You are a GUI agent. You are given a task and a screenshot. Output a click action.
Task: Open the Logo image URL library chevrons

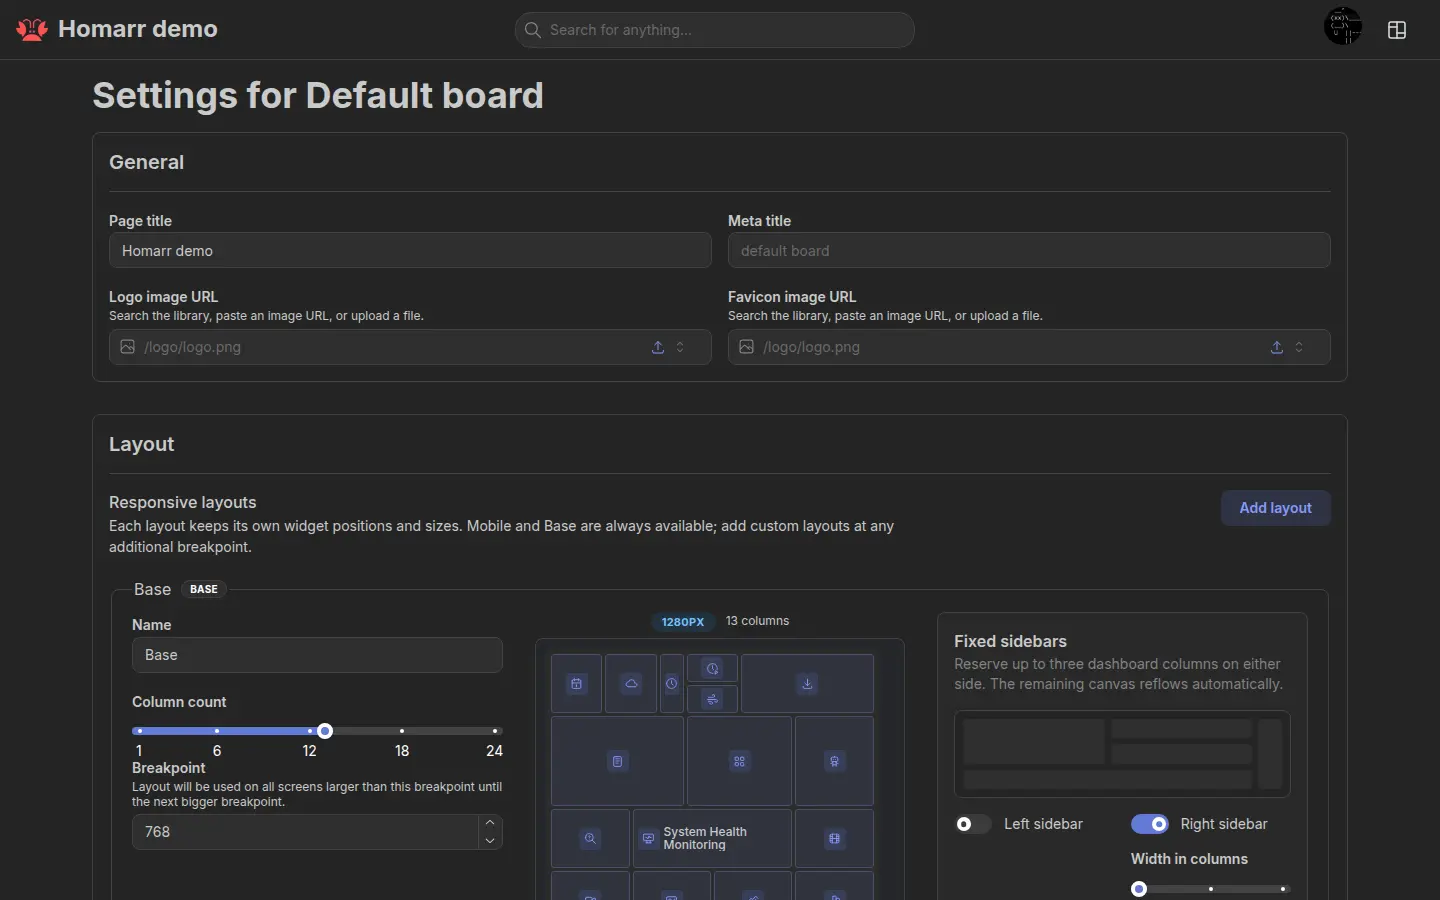click(x=680, y=347)
